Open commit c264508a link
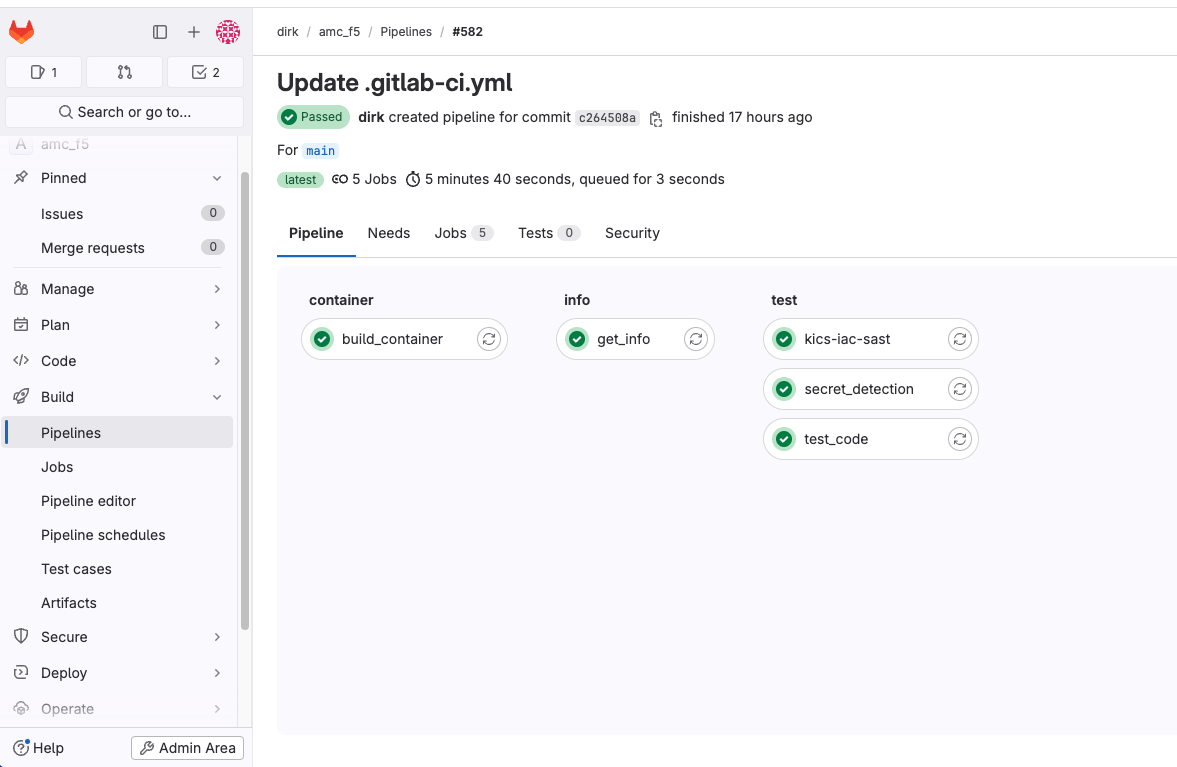Screen dimensions: 1177x767 [x=607, y=118]
